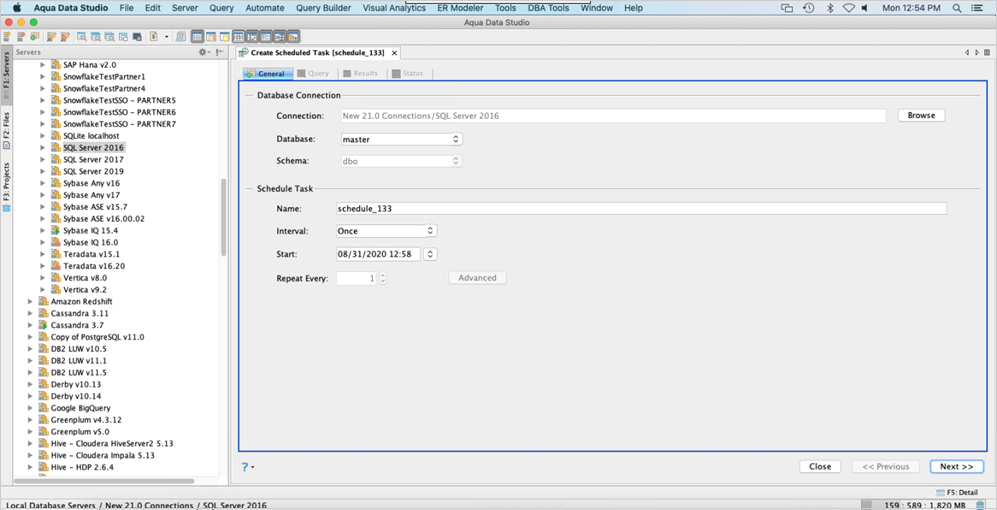Click the scroll tabs right arrow icon
Screen dimensions: 997x510
[977, 53]
